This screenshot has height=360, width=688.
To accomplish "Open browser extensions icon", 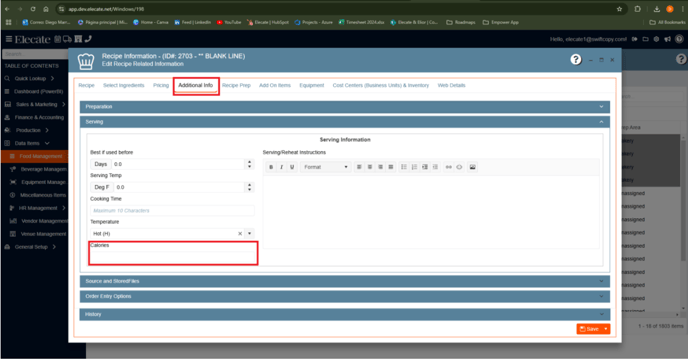I will 638,9.
